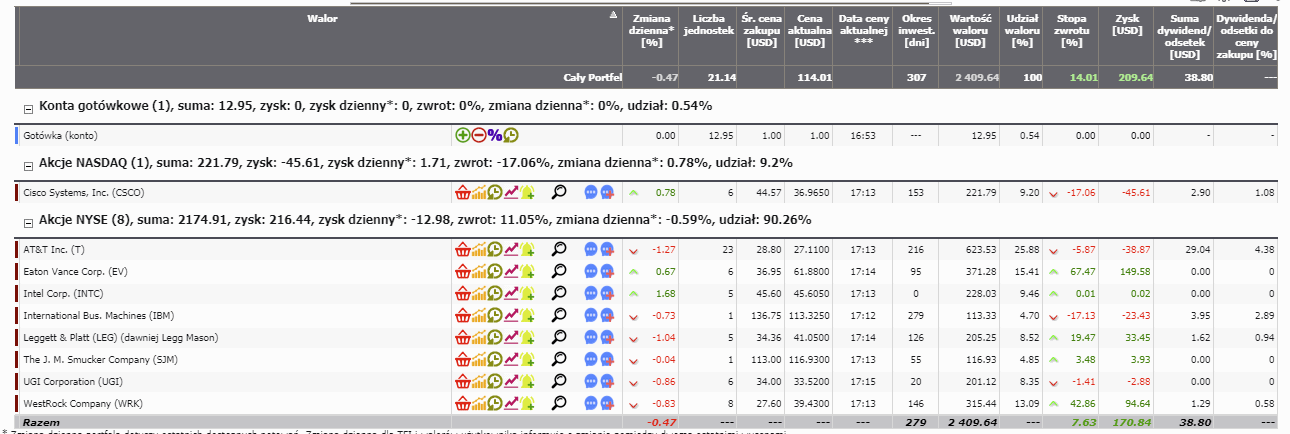Select AT&T Inc. (T) name
This screenshot has width=1290, height=434.
[55, 249]
